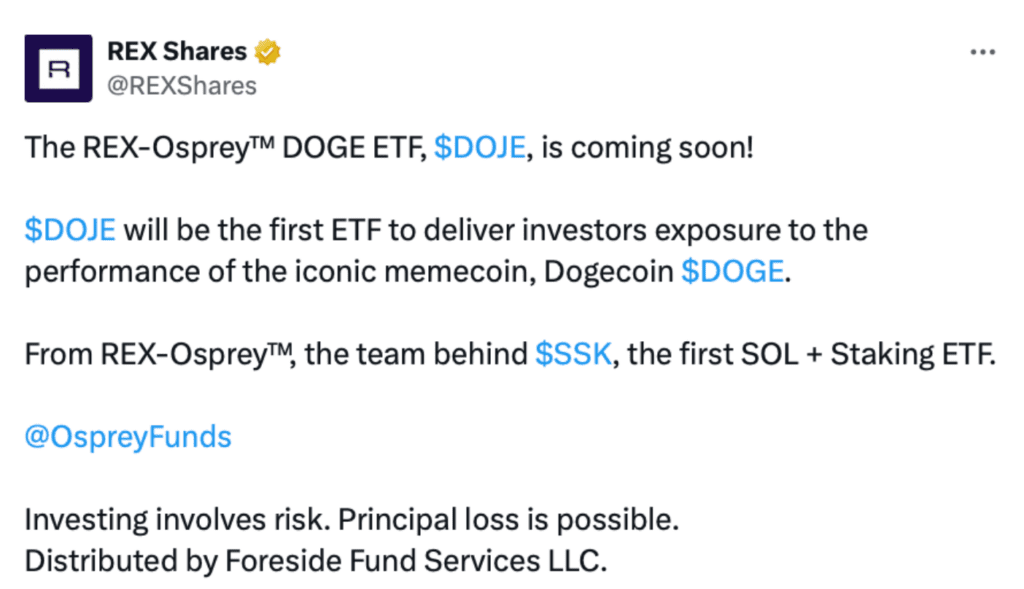Click the $SSK cashtag link
Screen dimensions: 1024x589
pyautogui.click(x=573, y=355)
